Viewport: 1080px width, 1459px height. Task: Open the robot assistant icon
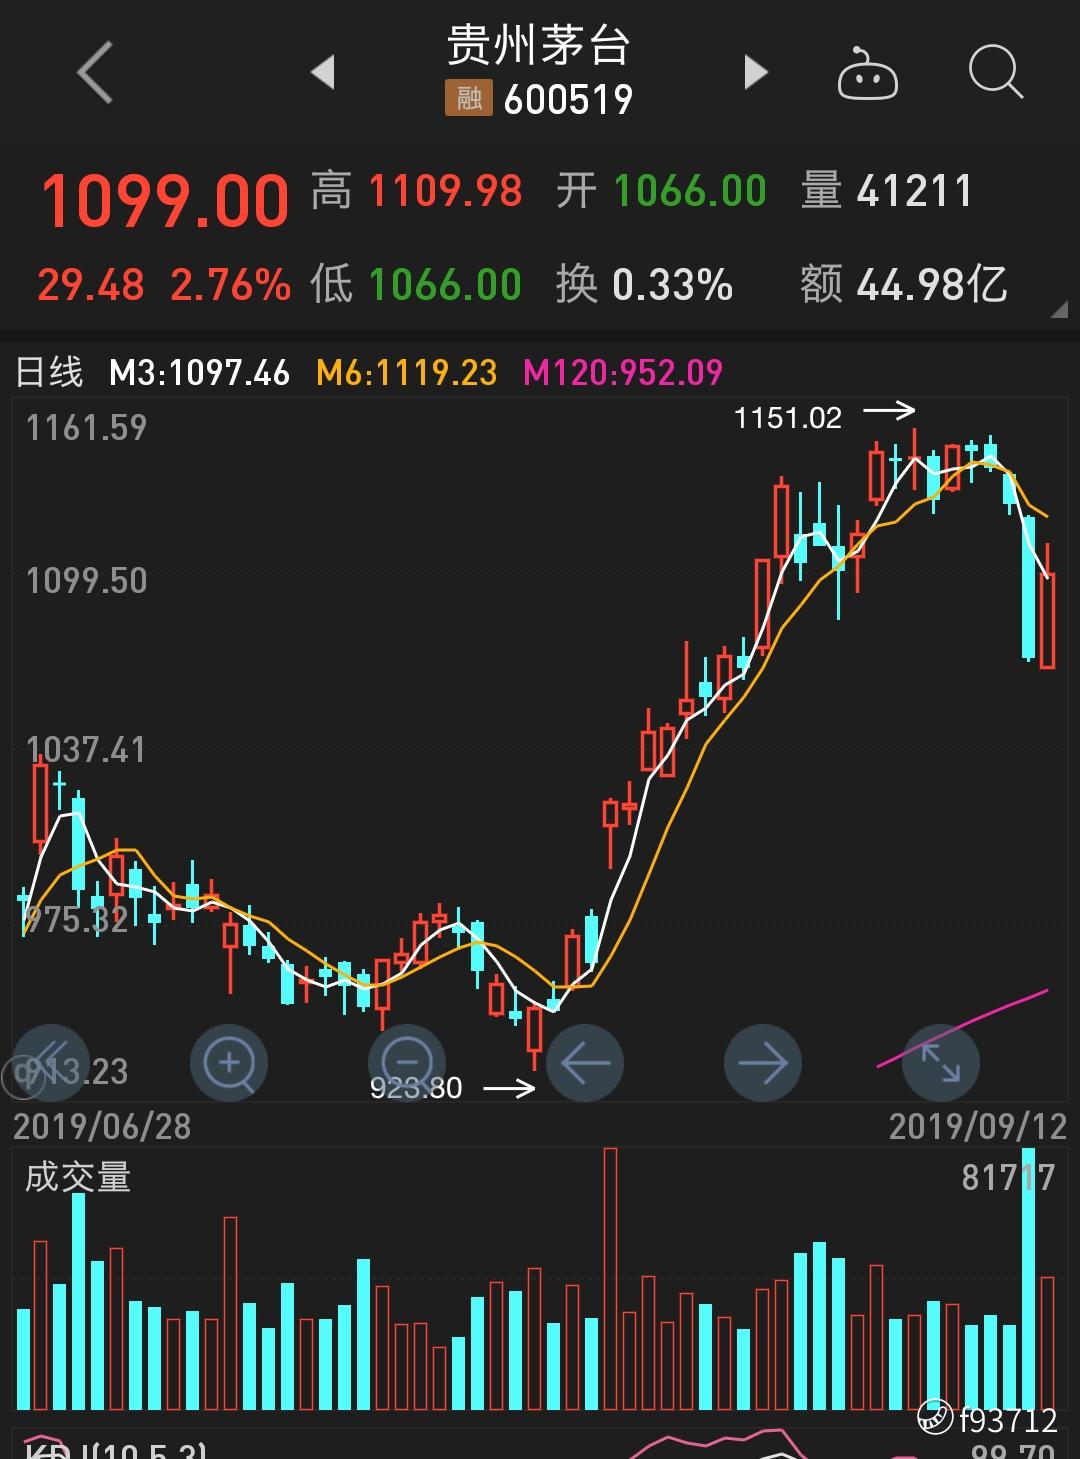[x=867, y=73]
